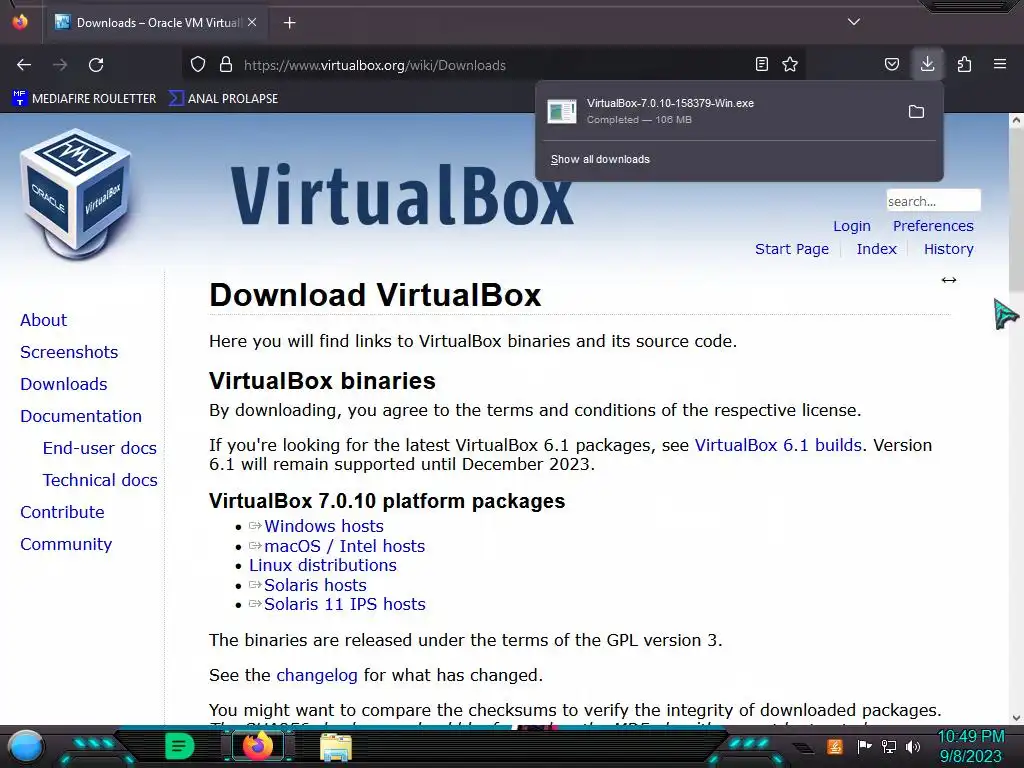
Task: Open Documentation in the sidebar
Action: (x=81, y=416)
